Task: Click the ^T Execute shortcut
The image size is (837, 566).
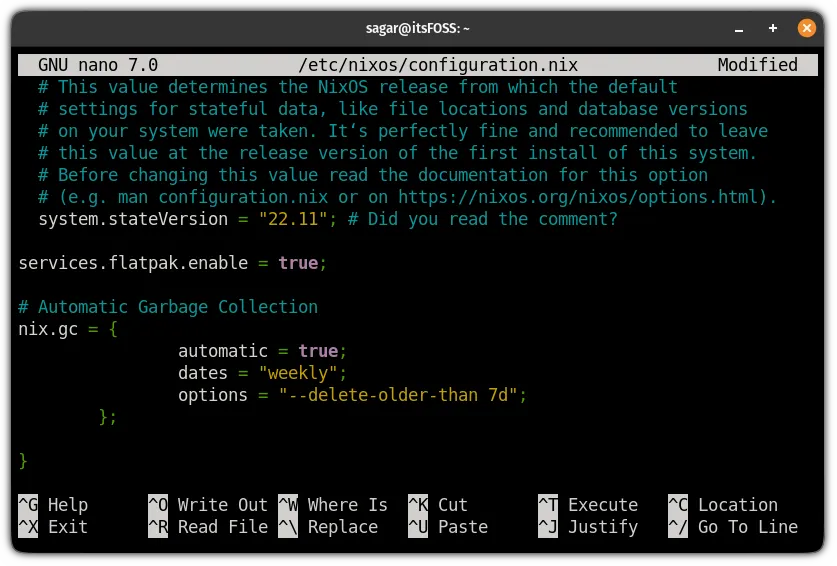Action: tap(588, 505)
